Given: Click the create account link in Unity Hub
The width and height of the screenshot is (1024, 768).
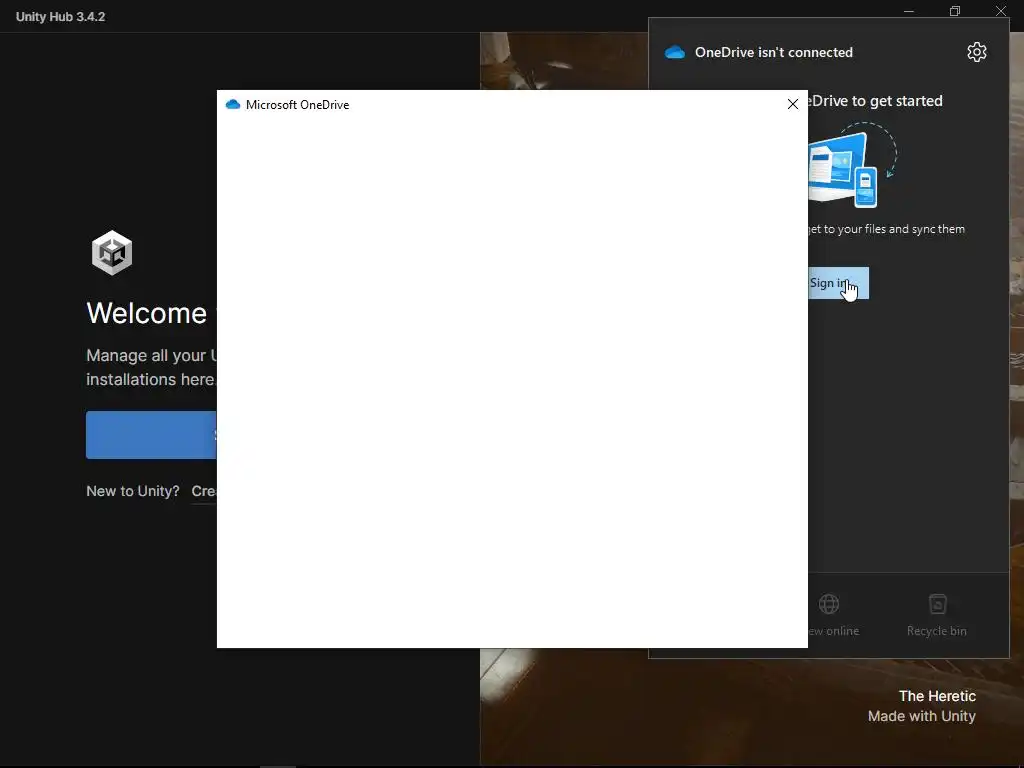Looking at the screenshot, I should tap(204, 491).
